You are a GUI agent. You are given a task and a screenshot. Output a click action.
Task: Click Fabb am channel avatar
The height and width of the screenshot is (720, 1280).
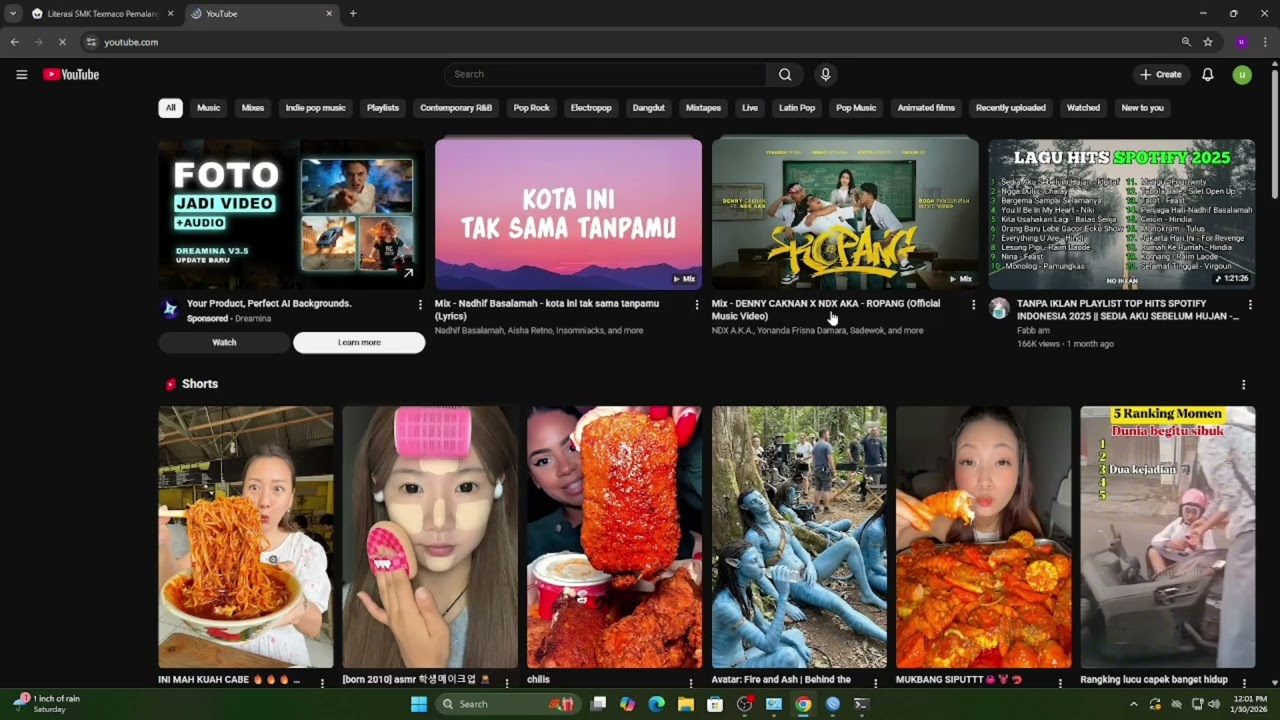999,308
